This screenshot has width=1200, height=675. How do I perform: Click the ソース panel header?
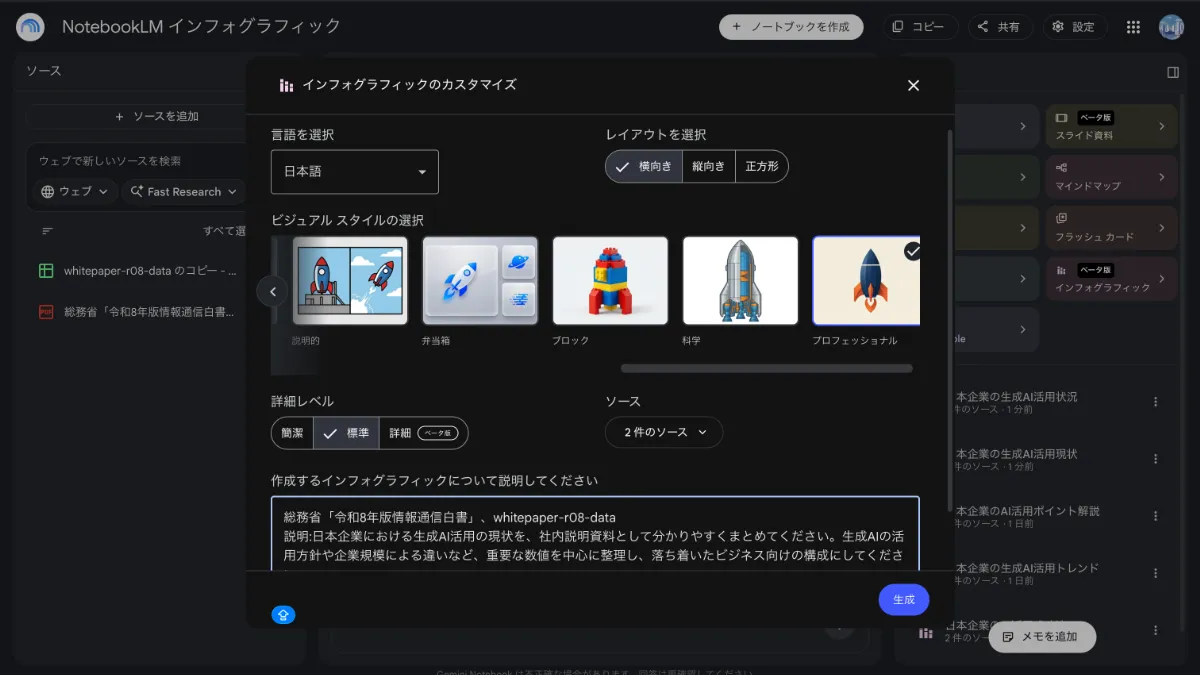tap(44, 71)
